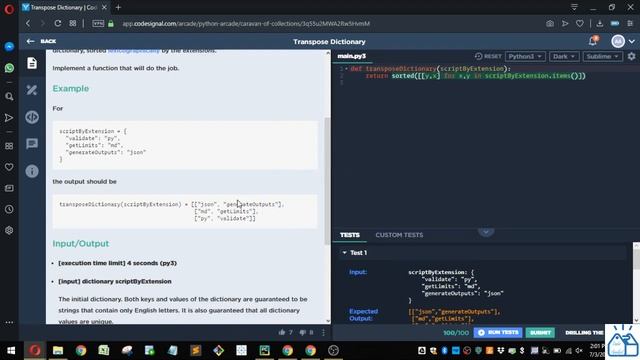Take a snapshot with camera icon
Image resolution: width=640 pixels, height=360 pixels.
550,24
